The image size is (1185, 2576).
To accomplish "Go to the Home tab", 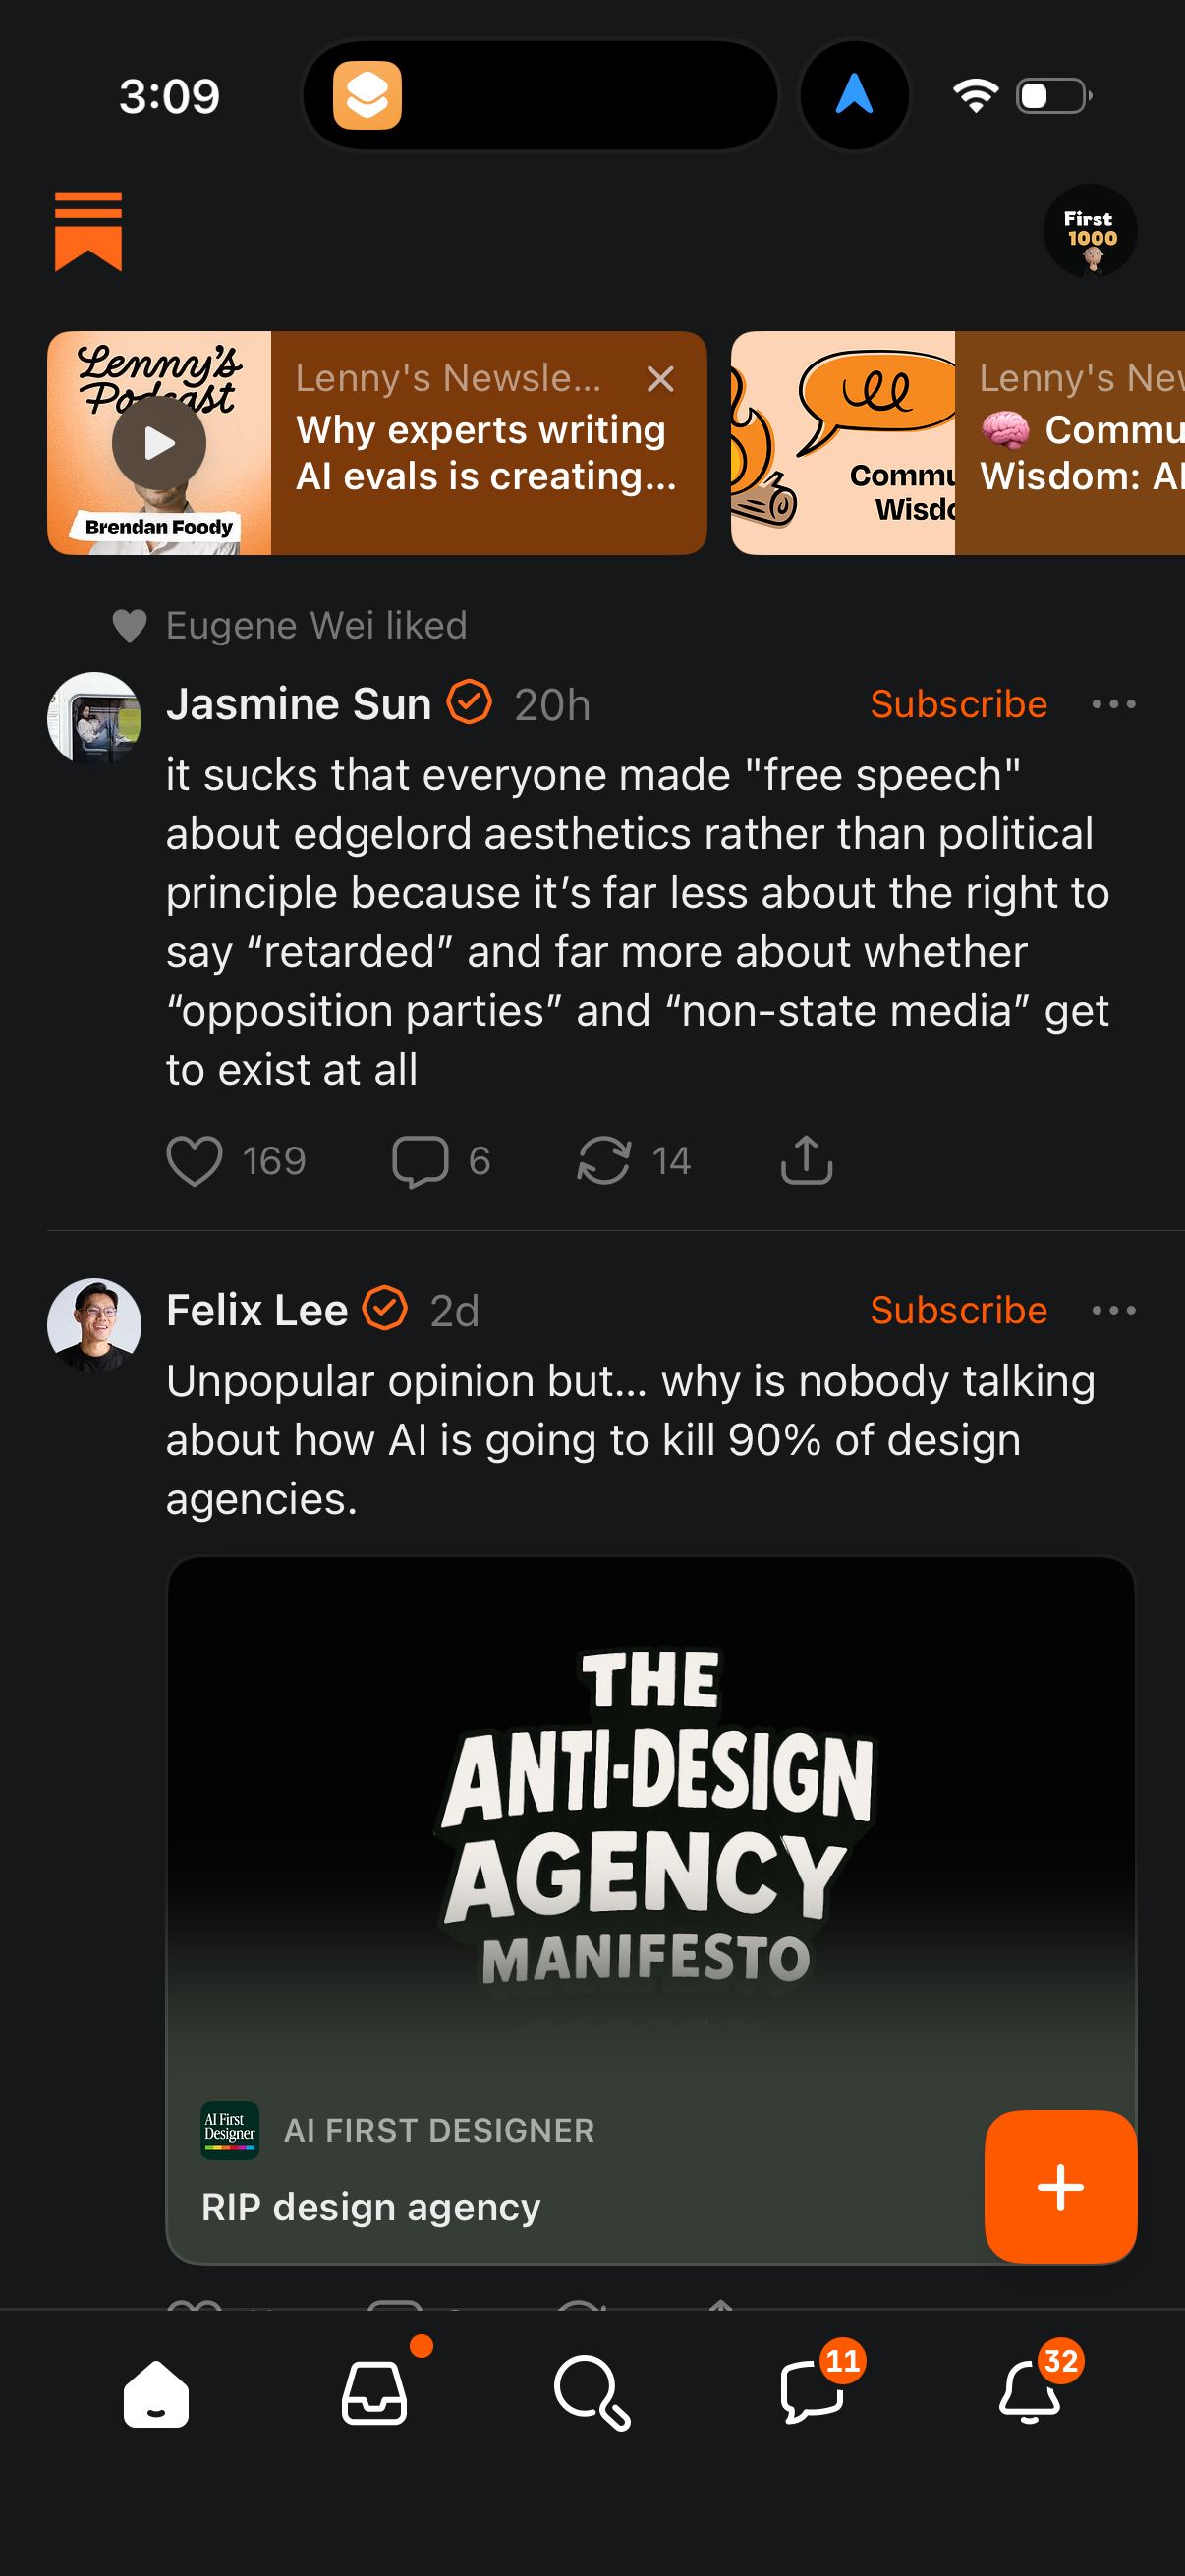I will click(x=156, y=2394).
